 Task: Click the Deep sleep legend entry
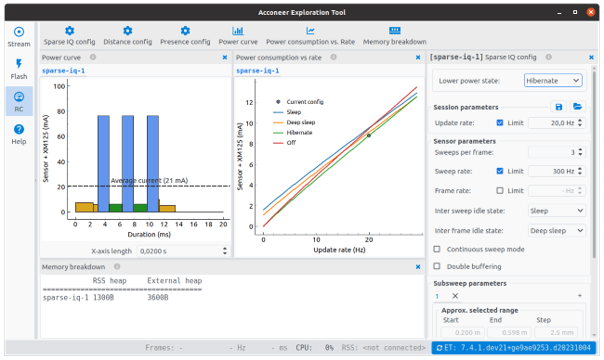pyautogui.click(x=294, y=122)
